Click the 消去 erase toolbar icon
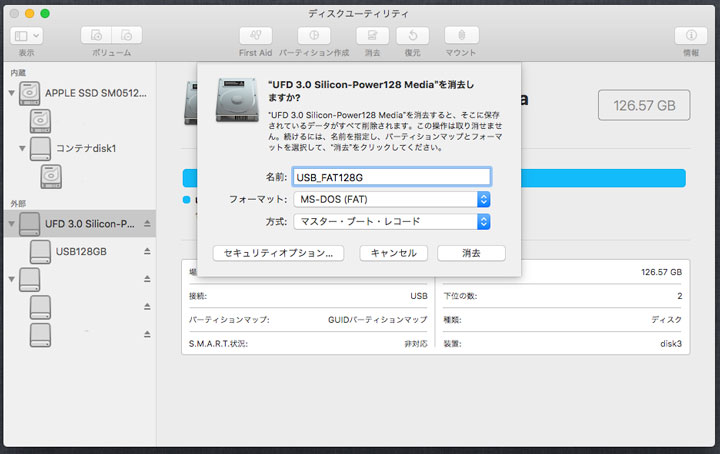The width and height of the screenshot is (720, 454). (372, 36)
